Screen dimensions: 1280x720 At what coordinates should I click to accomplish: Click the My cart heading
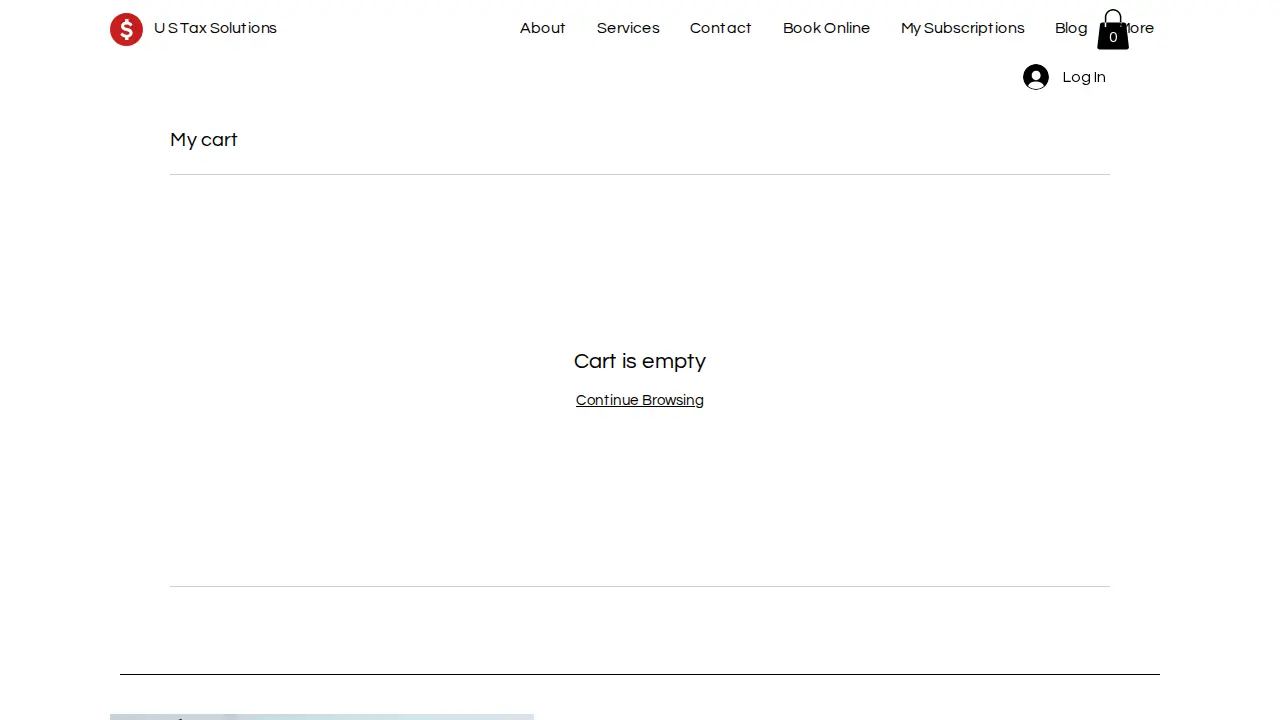tap(204, 140)
